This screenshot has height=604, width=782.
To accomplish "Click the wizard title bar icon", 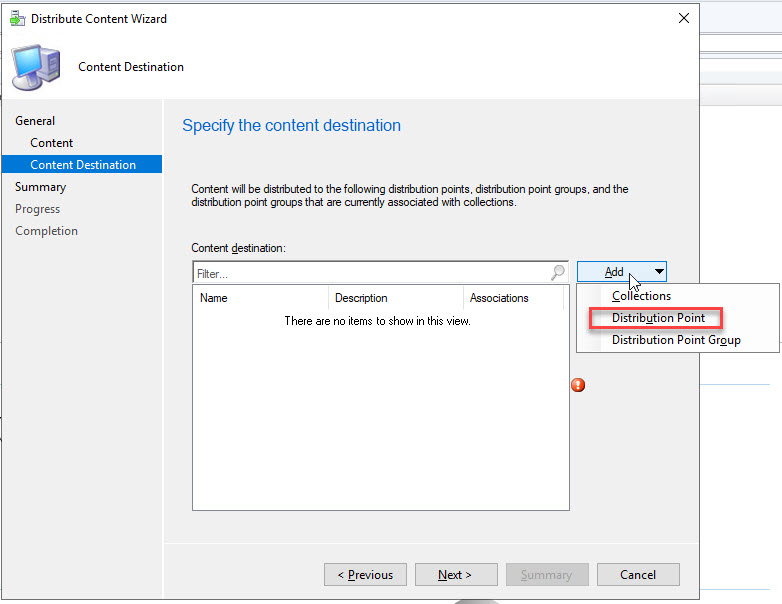I will pos(17,18).
